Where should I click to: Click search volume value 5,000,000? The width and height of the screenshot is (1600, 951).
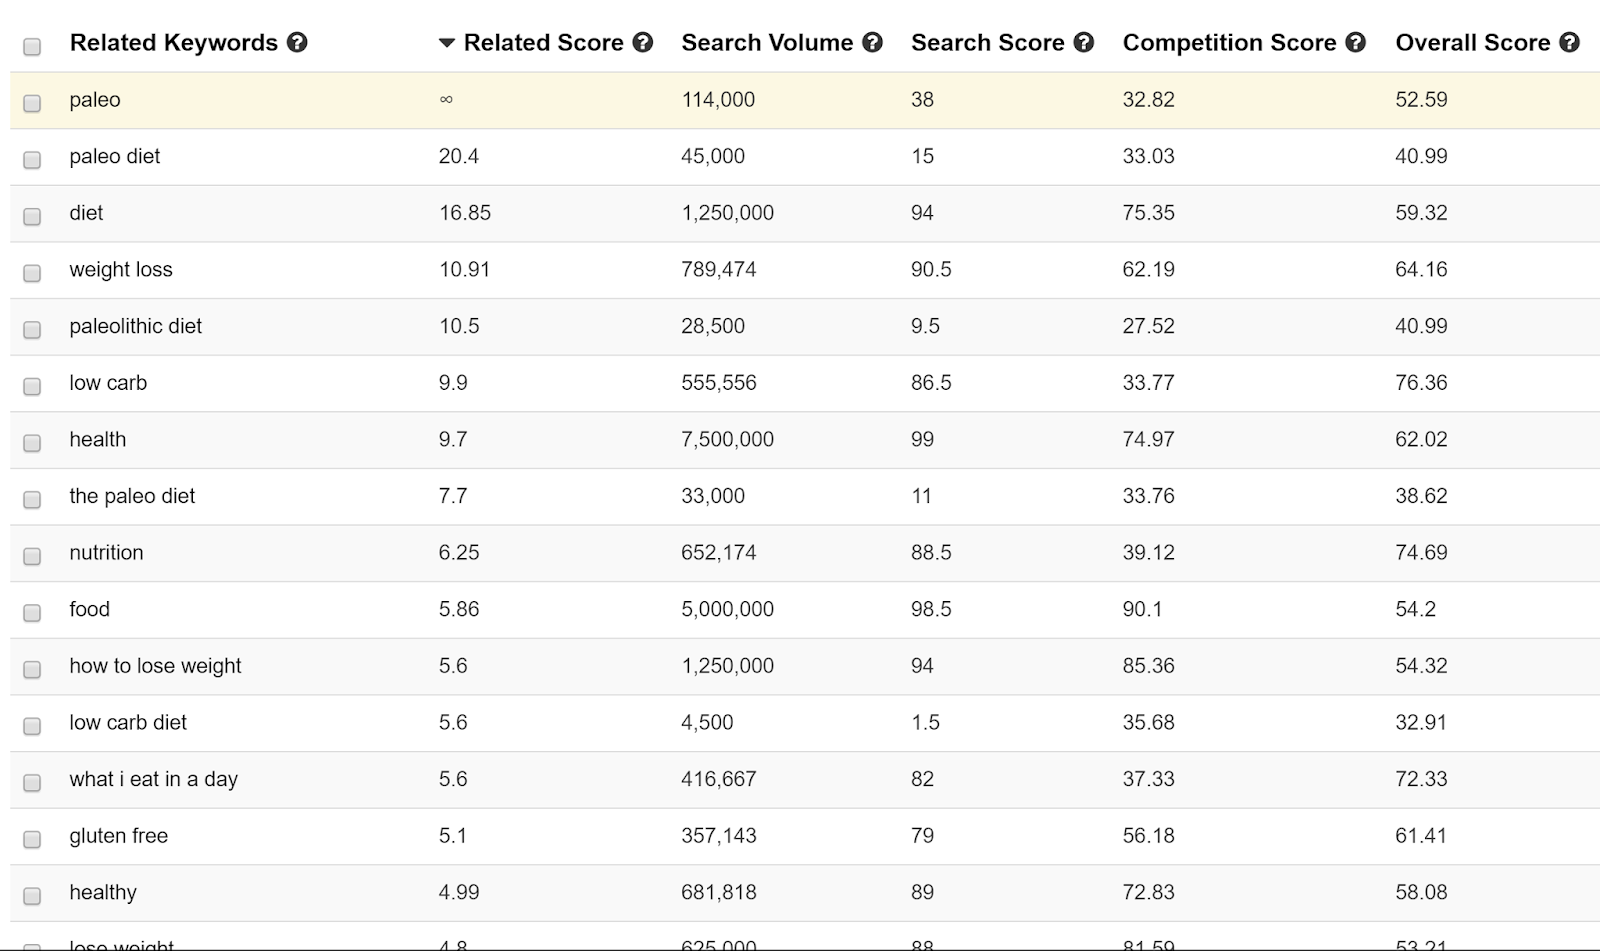click(727, 609)
